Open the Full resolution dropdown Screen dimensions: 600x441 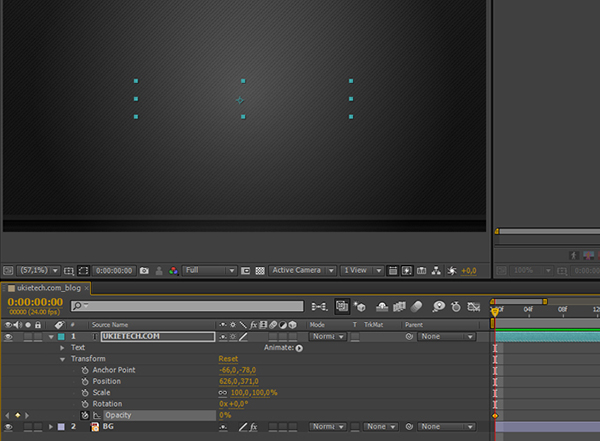point(209,270)
